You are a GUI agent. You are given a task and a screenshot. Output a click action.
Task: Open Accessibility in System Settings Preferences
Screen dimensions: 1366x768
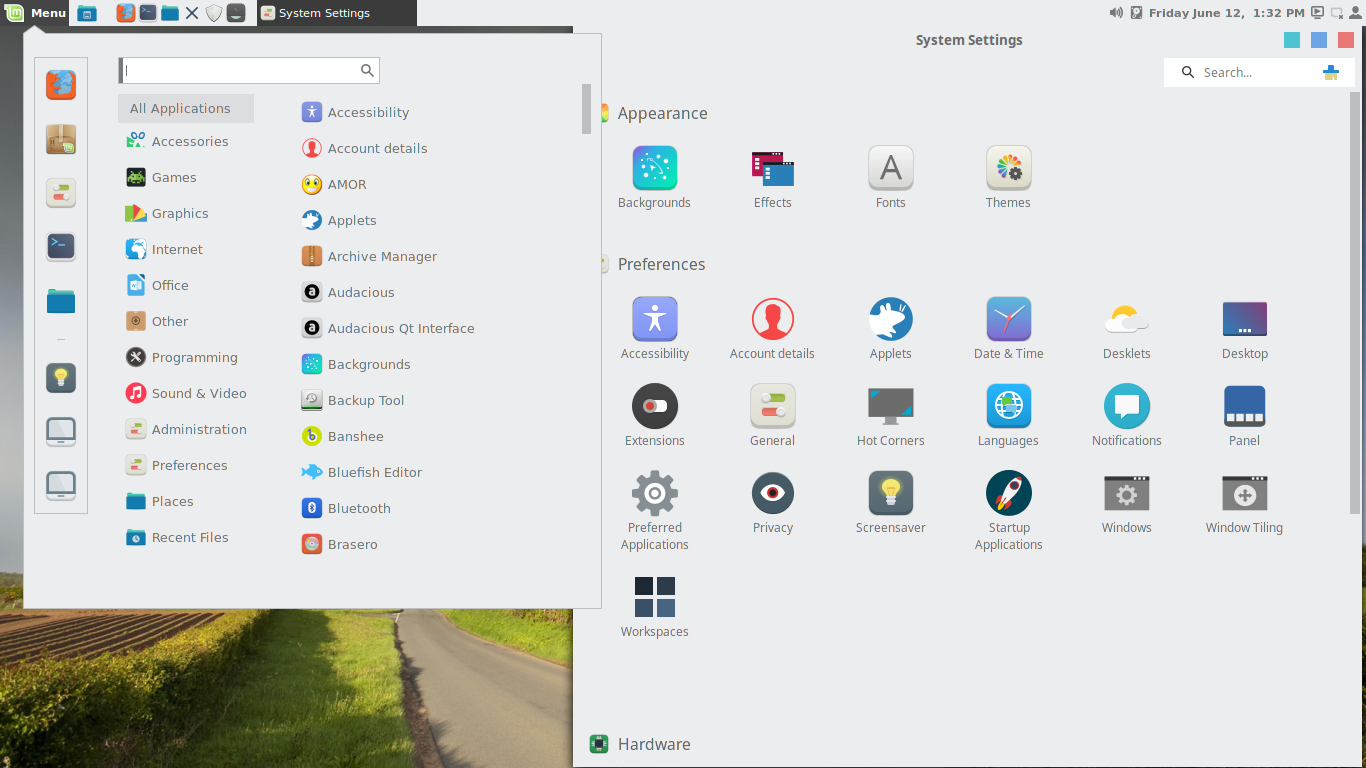[x=655, y=328]
